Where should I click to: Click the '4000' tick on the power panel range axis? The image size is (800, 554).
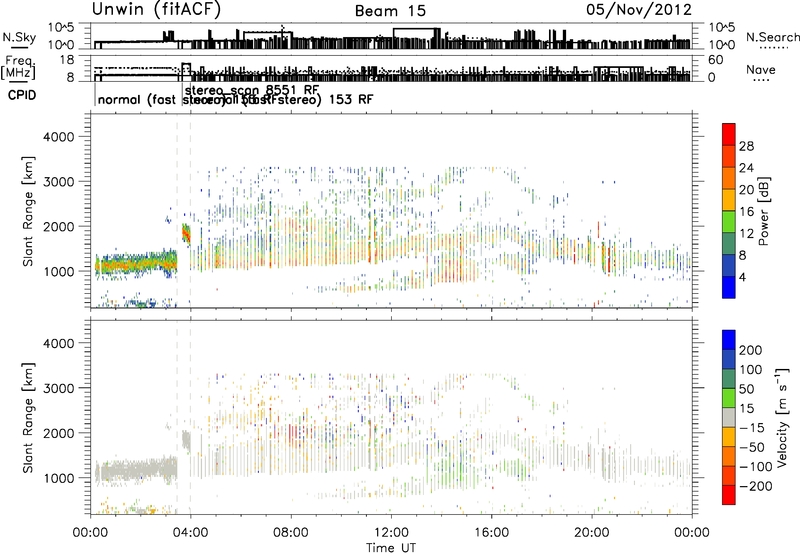pos(58,137)
